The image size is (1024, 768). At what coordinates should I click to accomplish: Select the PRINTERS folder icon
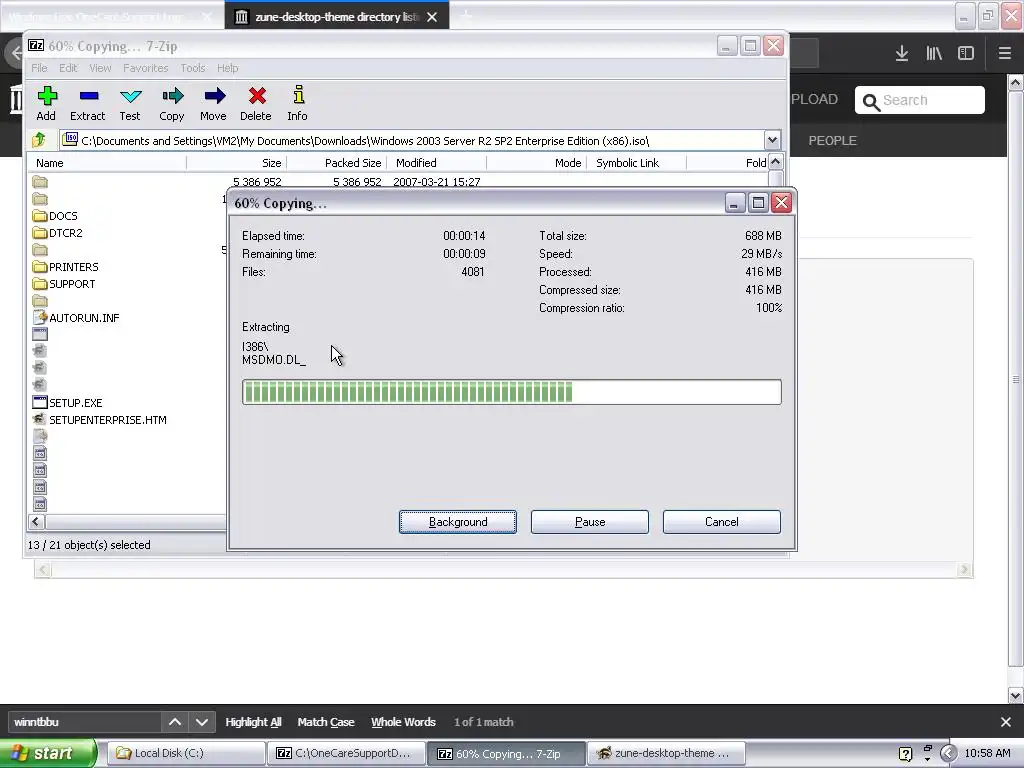click(40, 266)
